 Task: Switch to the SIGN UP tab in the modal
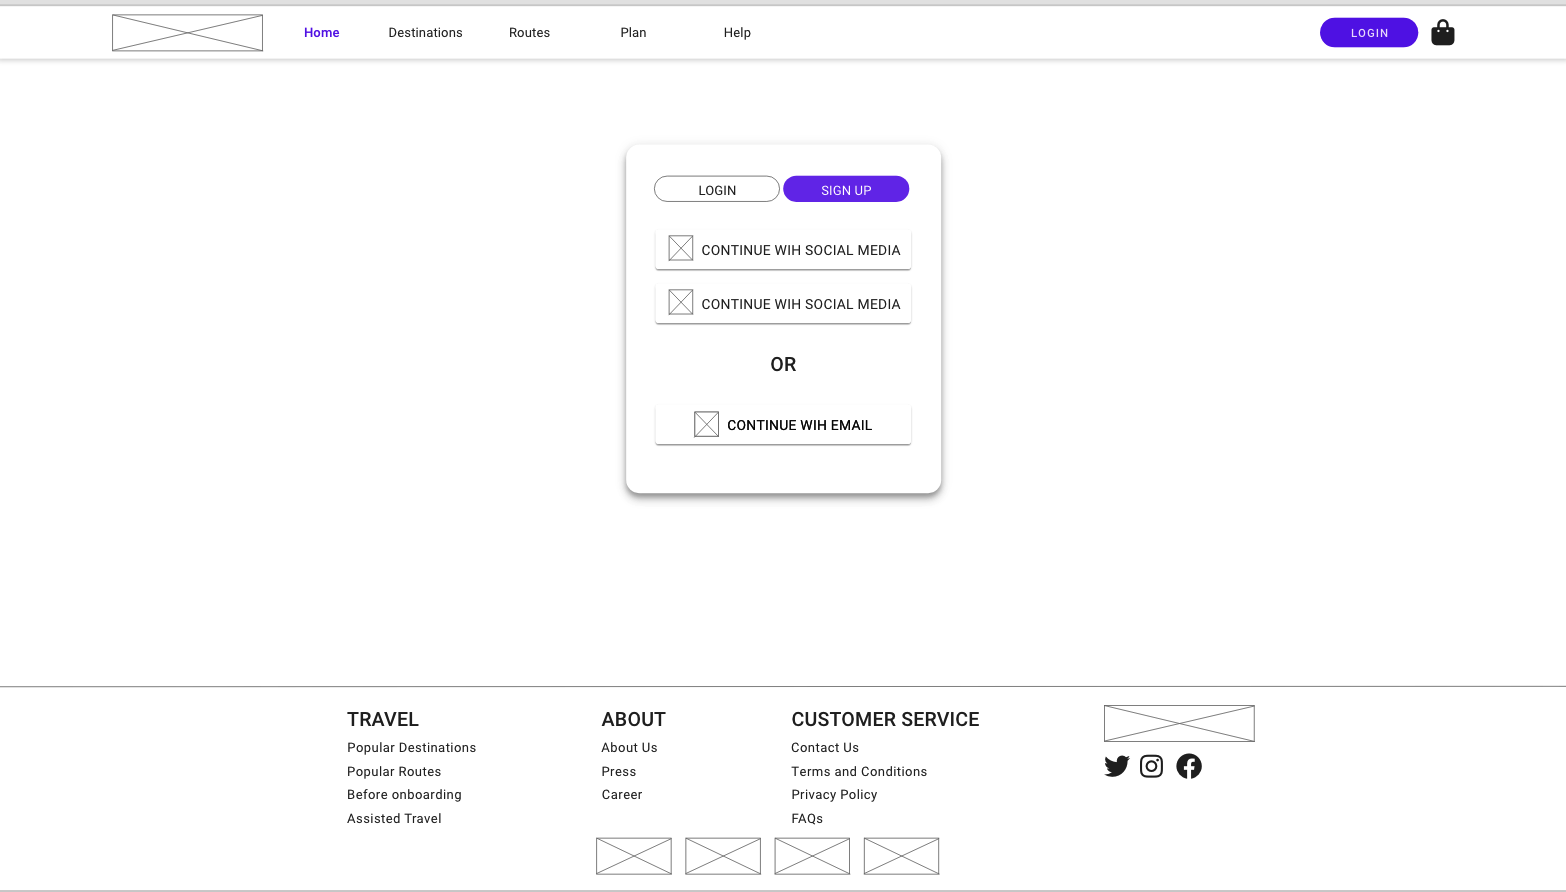[846, 189]
